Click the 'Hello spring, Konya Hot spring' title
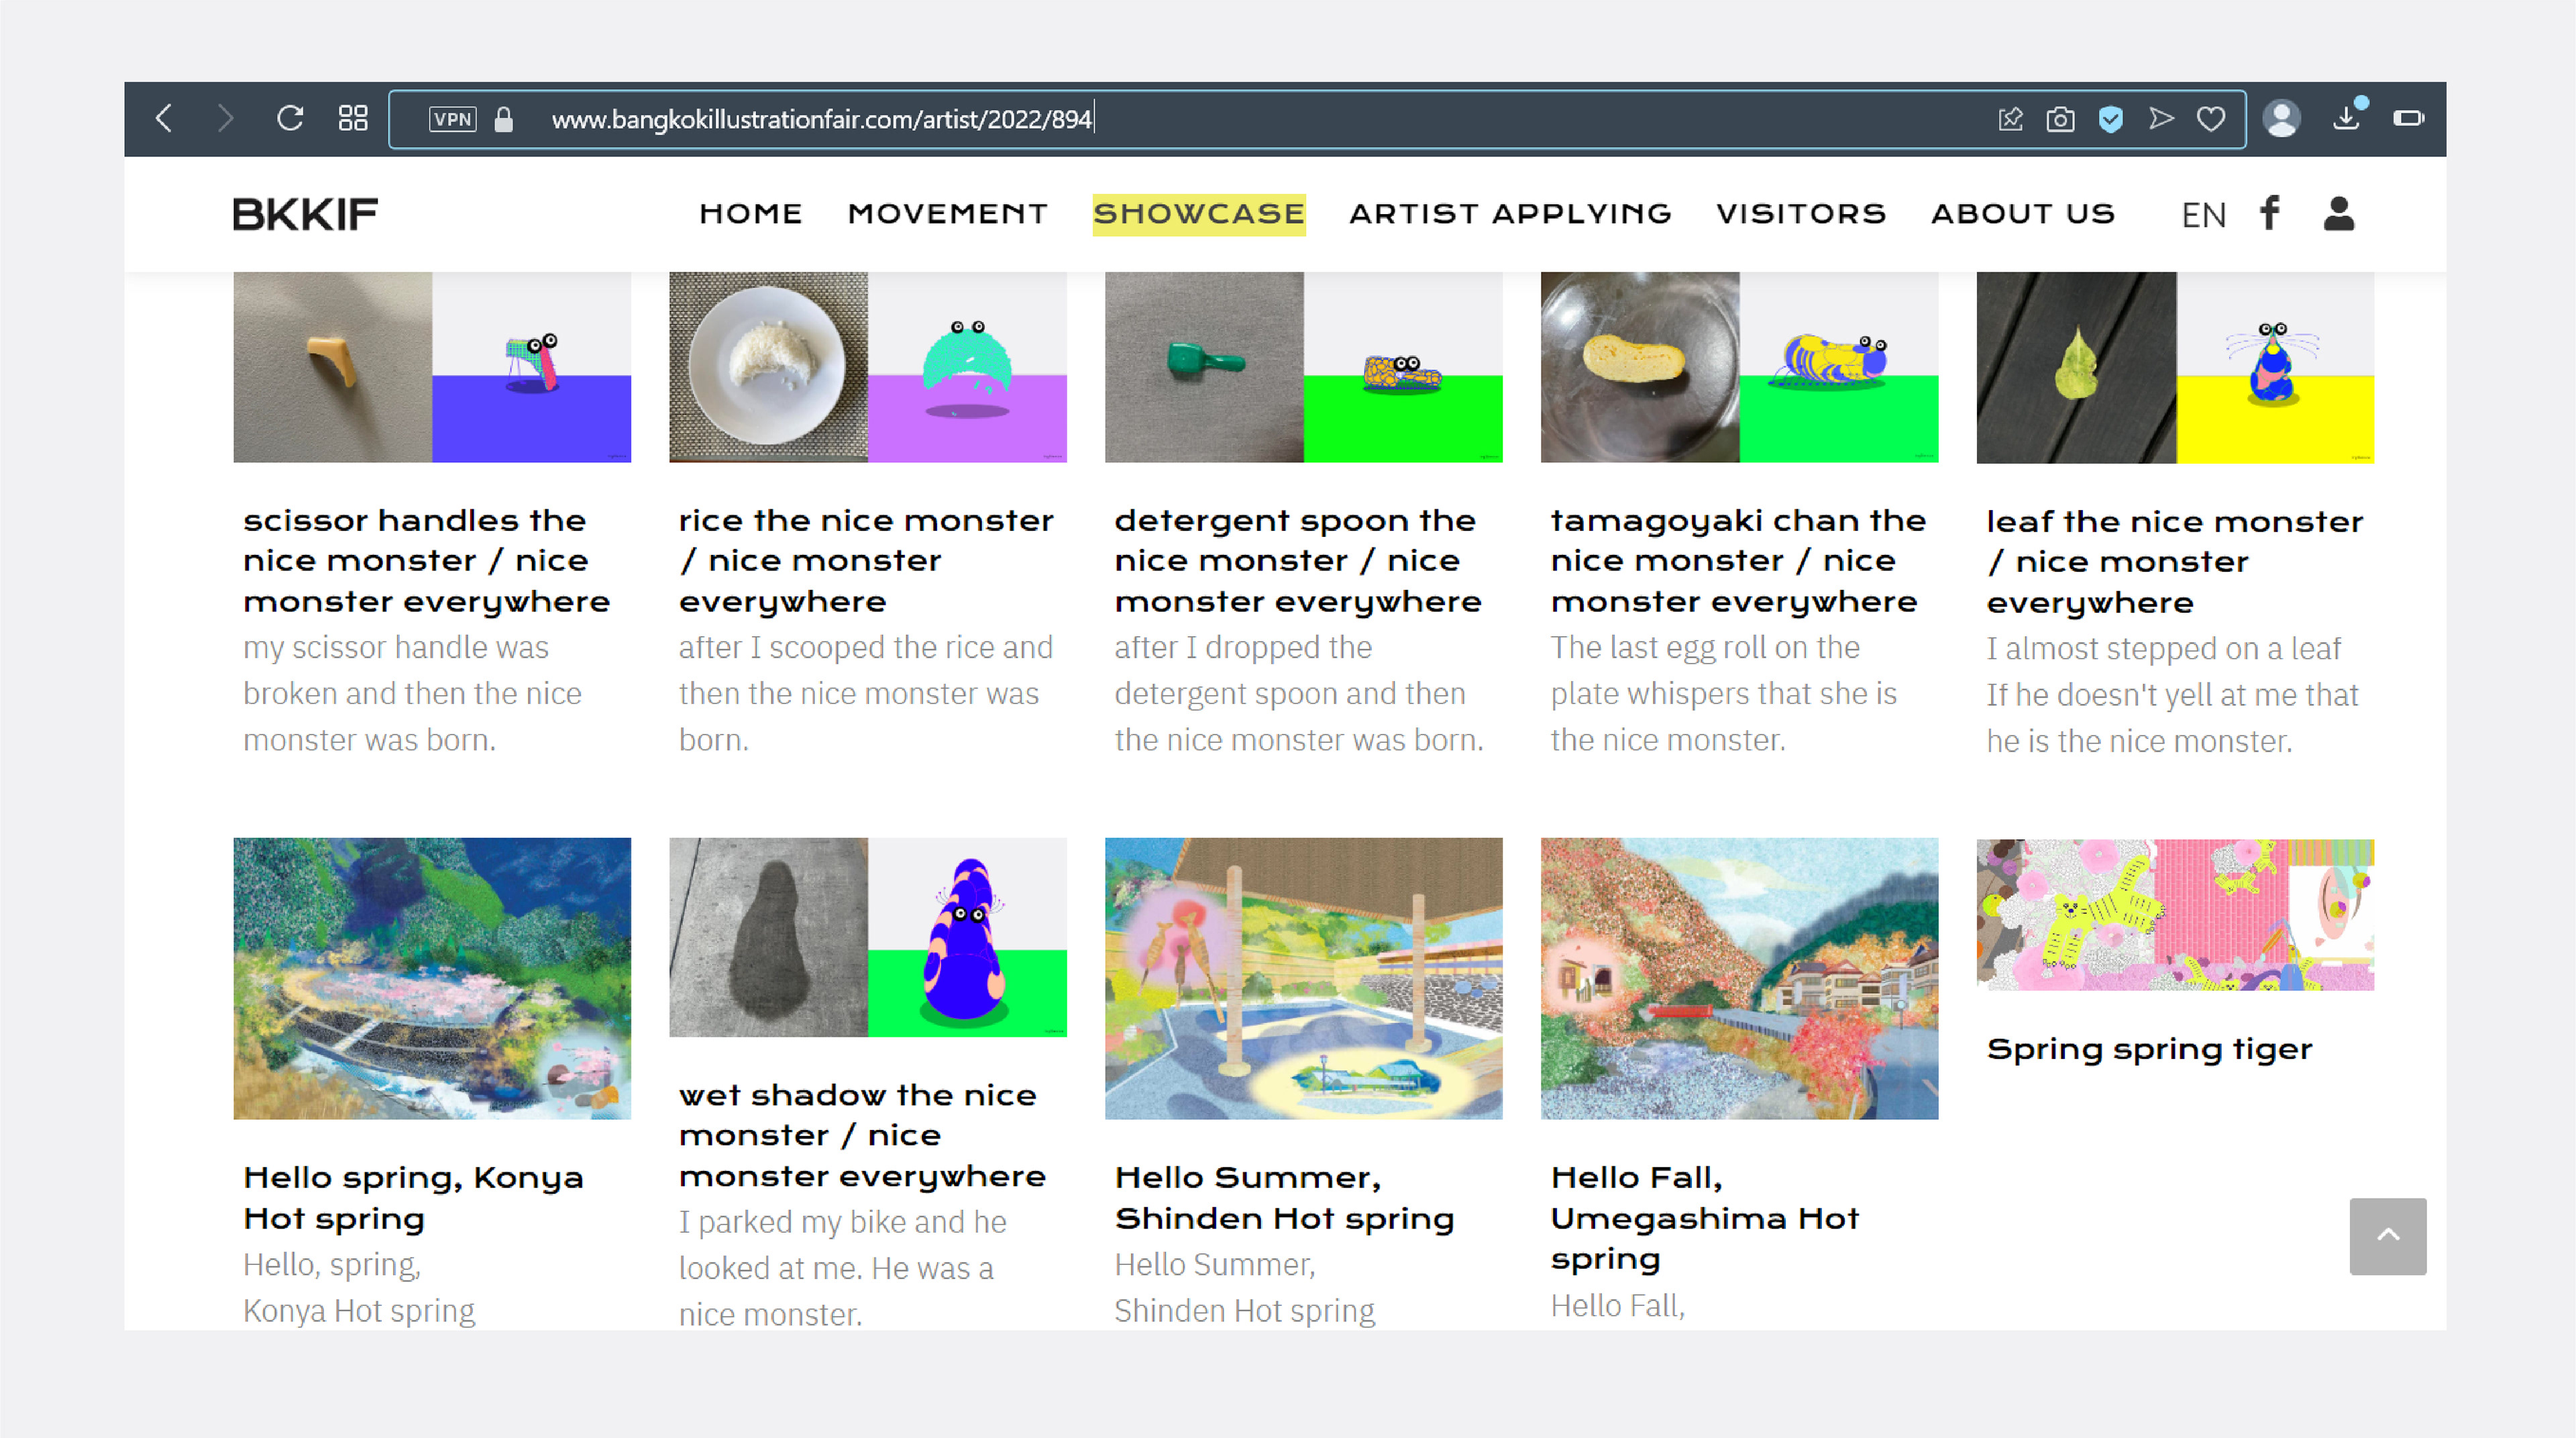The width and height of the screenshot is (2576, 1438). click(x=413, y=1198)
